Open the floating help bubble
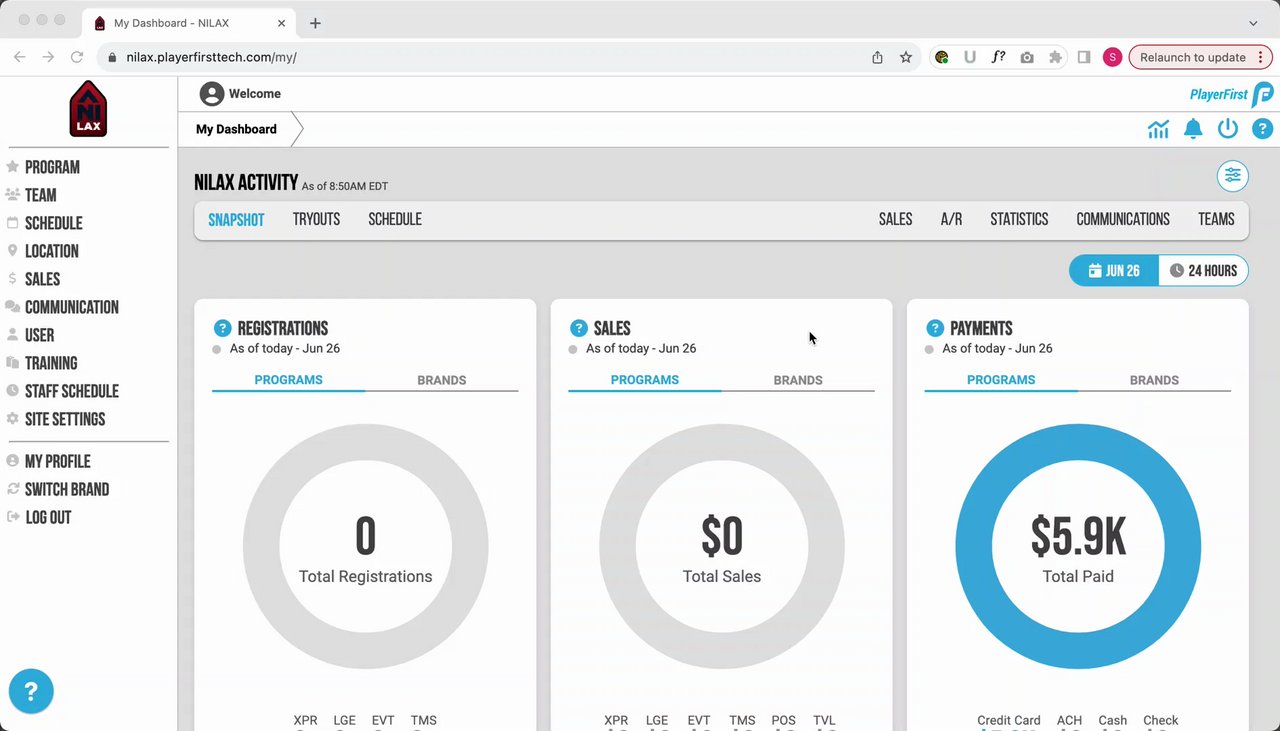Image resolution: width=1280 pixels, height=731 pixels. [31, 691]
